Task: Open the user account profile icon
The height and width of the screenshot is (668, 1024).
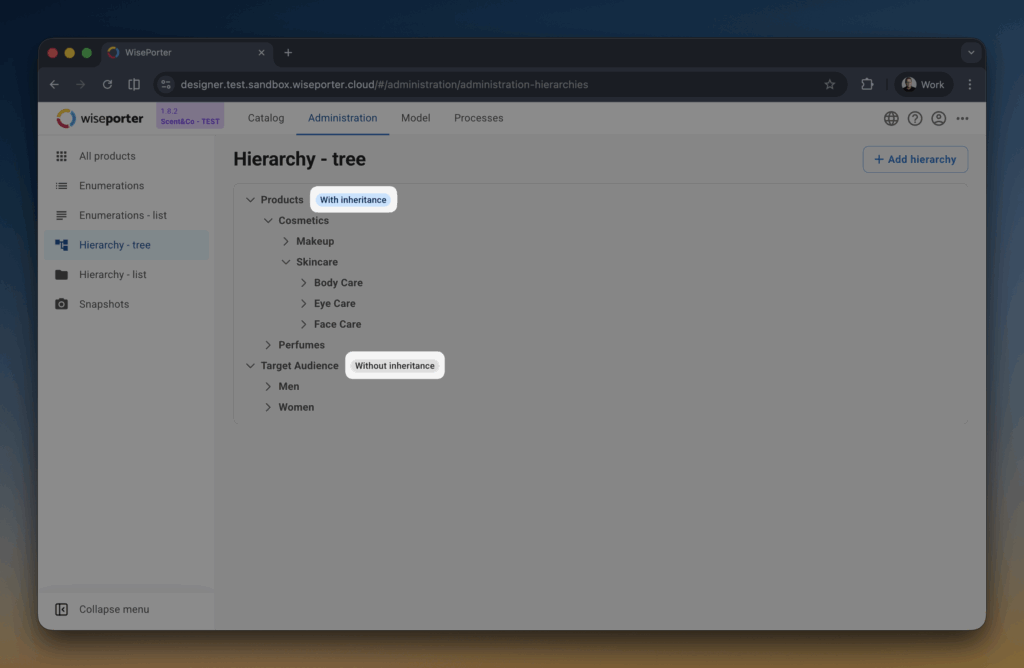Action: [938, 118]
